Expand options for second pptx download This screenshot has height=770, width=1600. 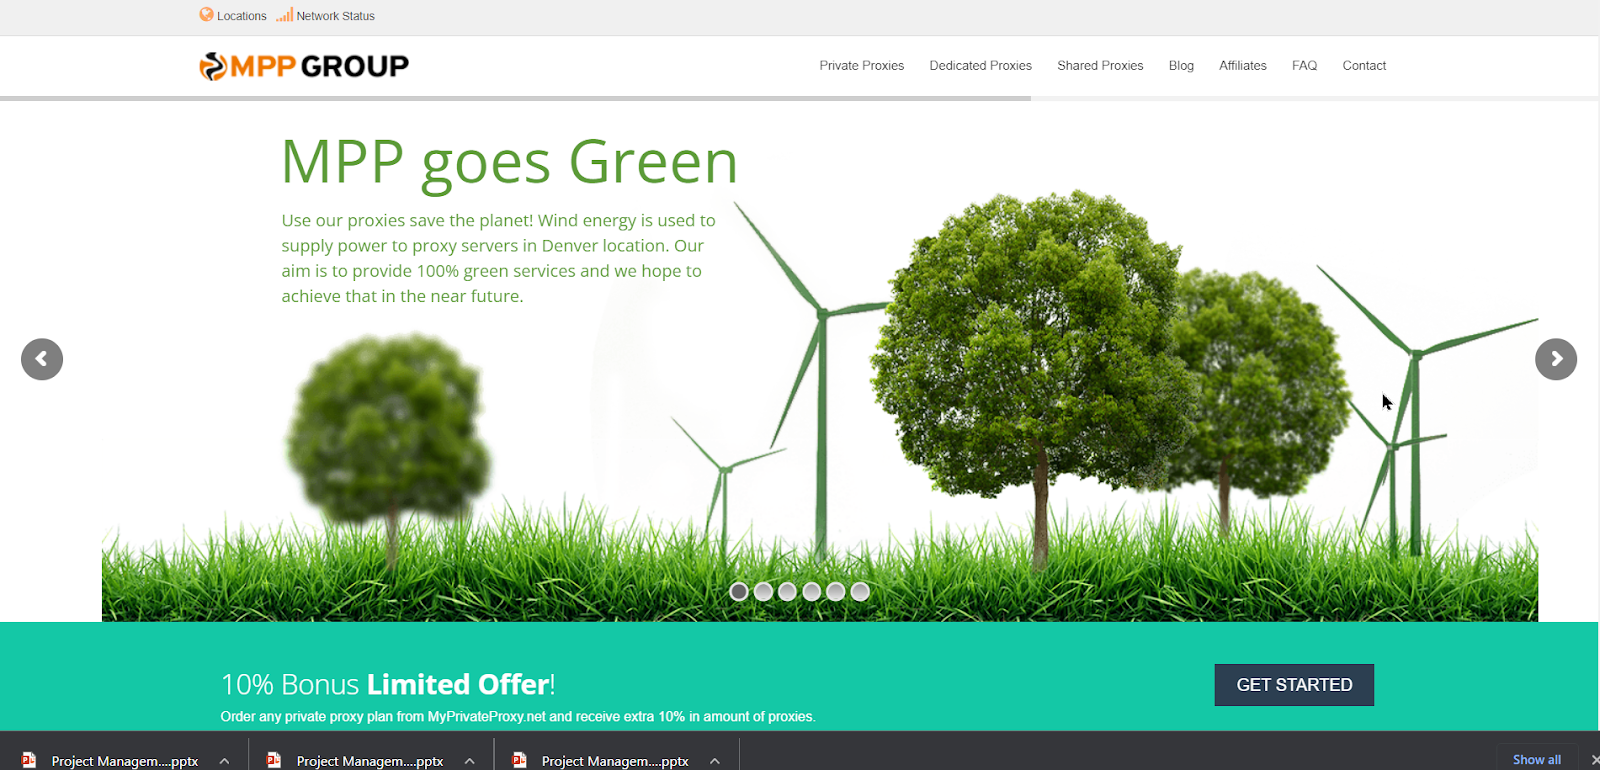(x=469, y=761)
